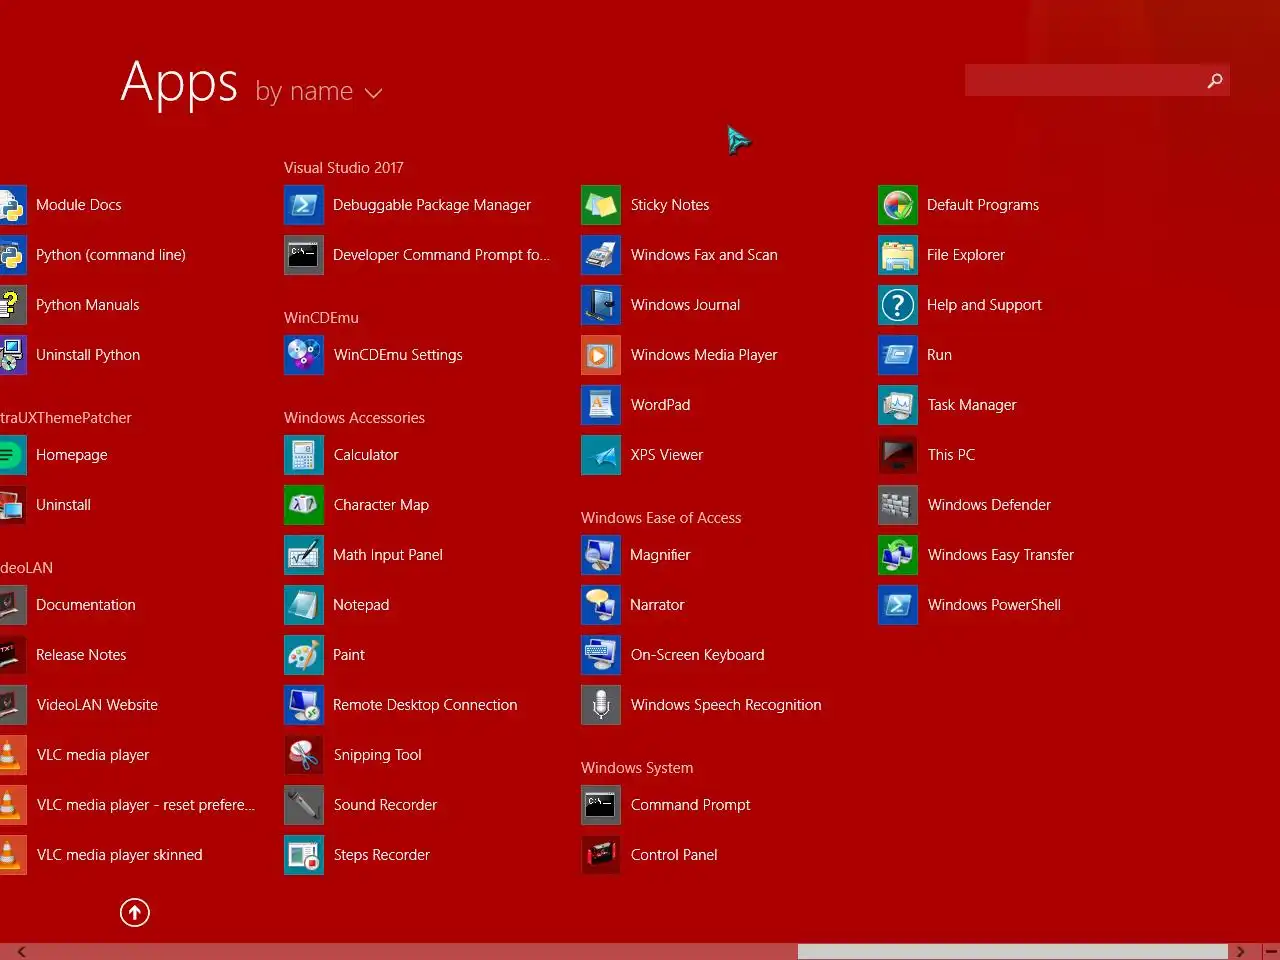This screenshot has height=960, width=1280.
Task: Click the up arrow to return to Start
Action: (x=135, y=912)
